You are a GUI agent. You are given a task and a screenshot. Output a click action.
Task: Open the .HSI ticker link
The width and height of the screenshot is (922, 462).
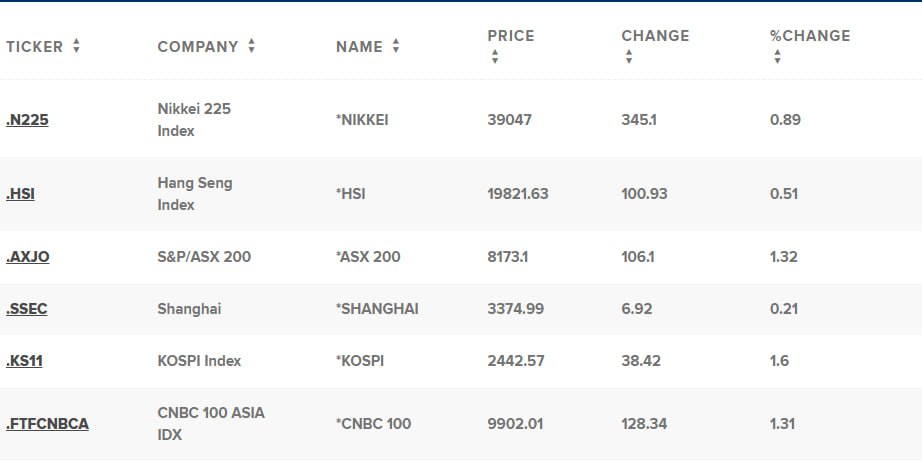tap(20, 194)
